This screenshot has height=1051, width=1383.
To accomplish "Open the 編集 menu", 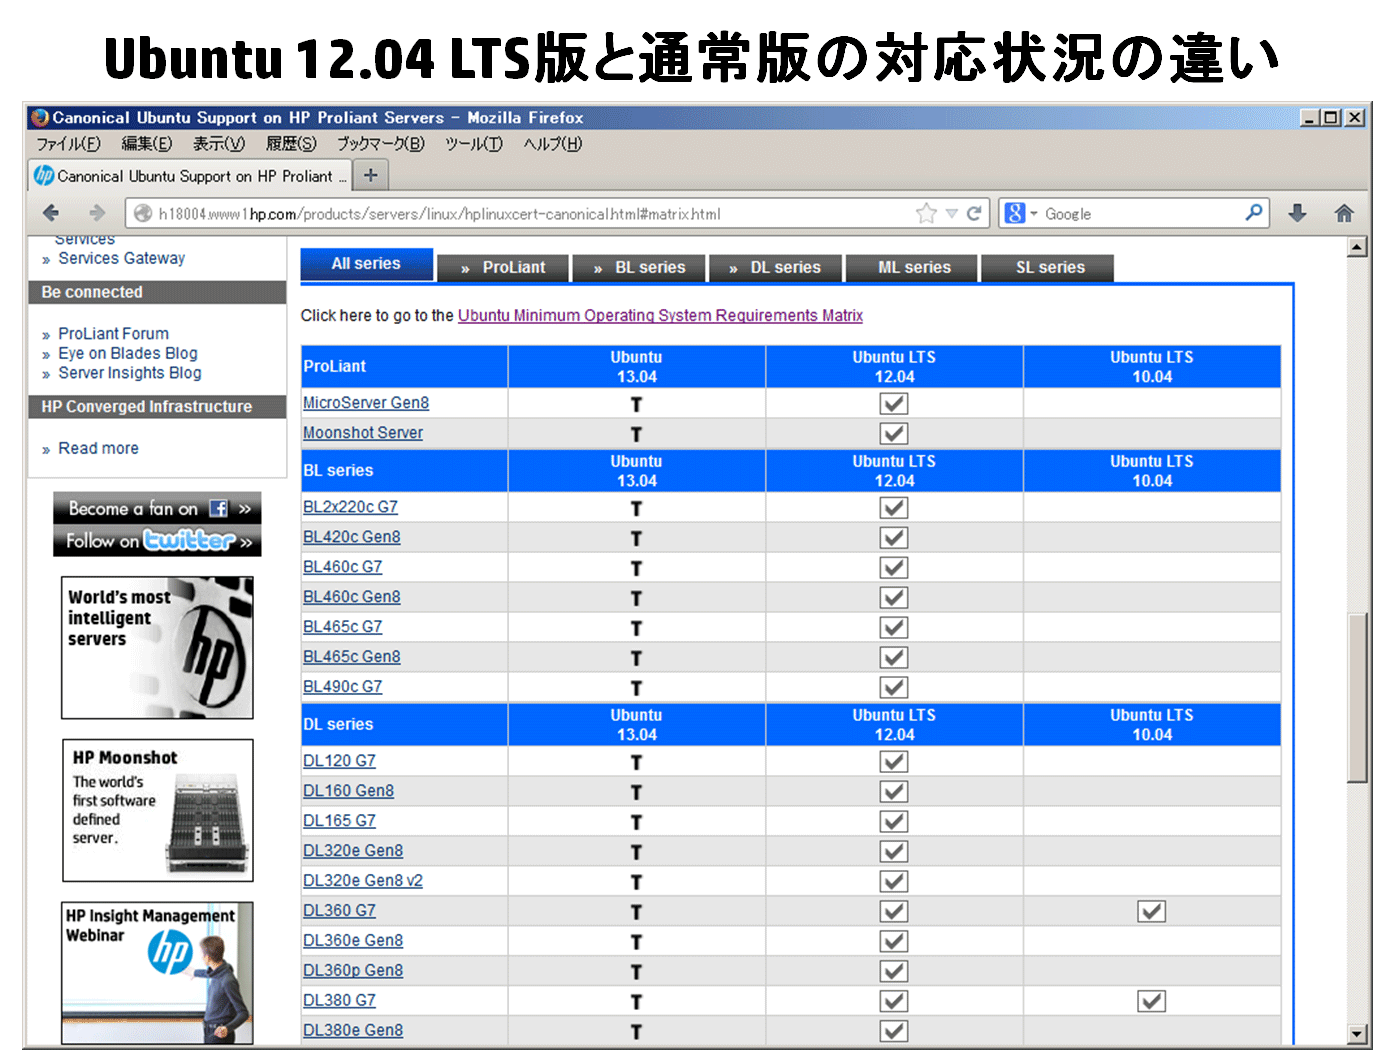I will (x=146, y=144).
